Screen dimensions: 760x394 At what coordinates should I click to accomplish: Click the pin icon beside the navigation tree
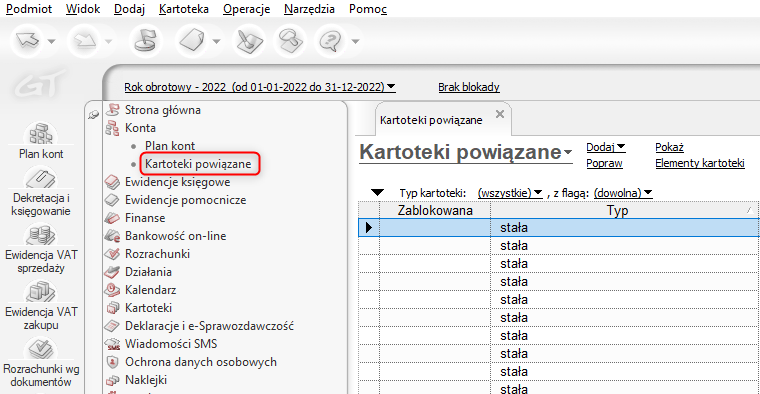[94, 114]
